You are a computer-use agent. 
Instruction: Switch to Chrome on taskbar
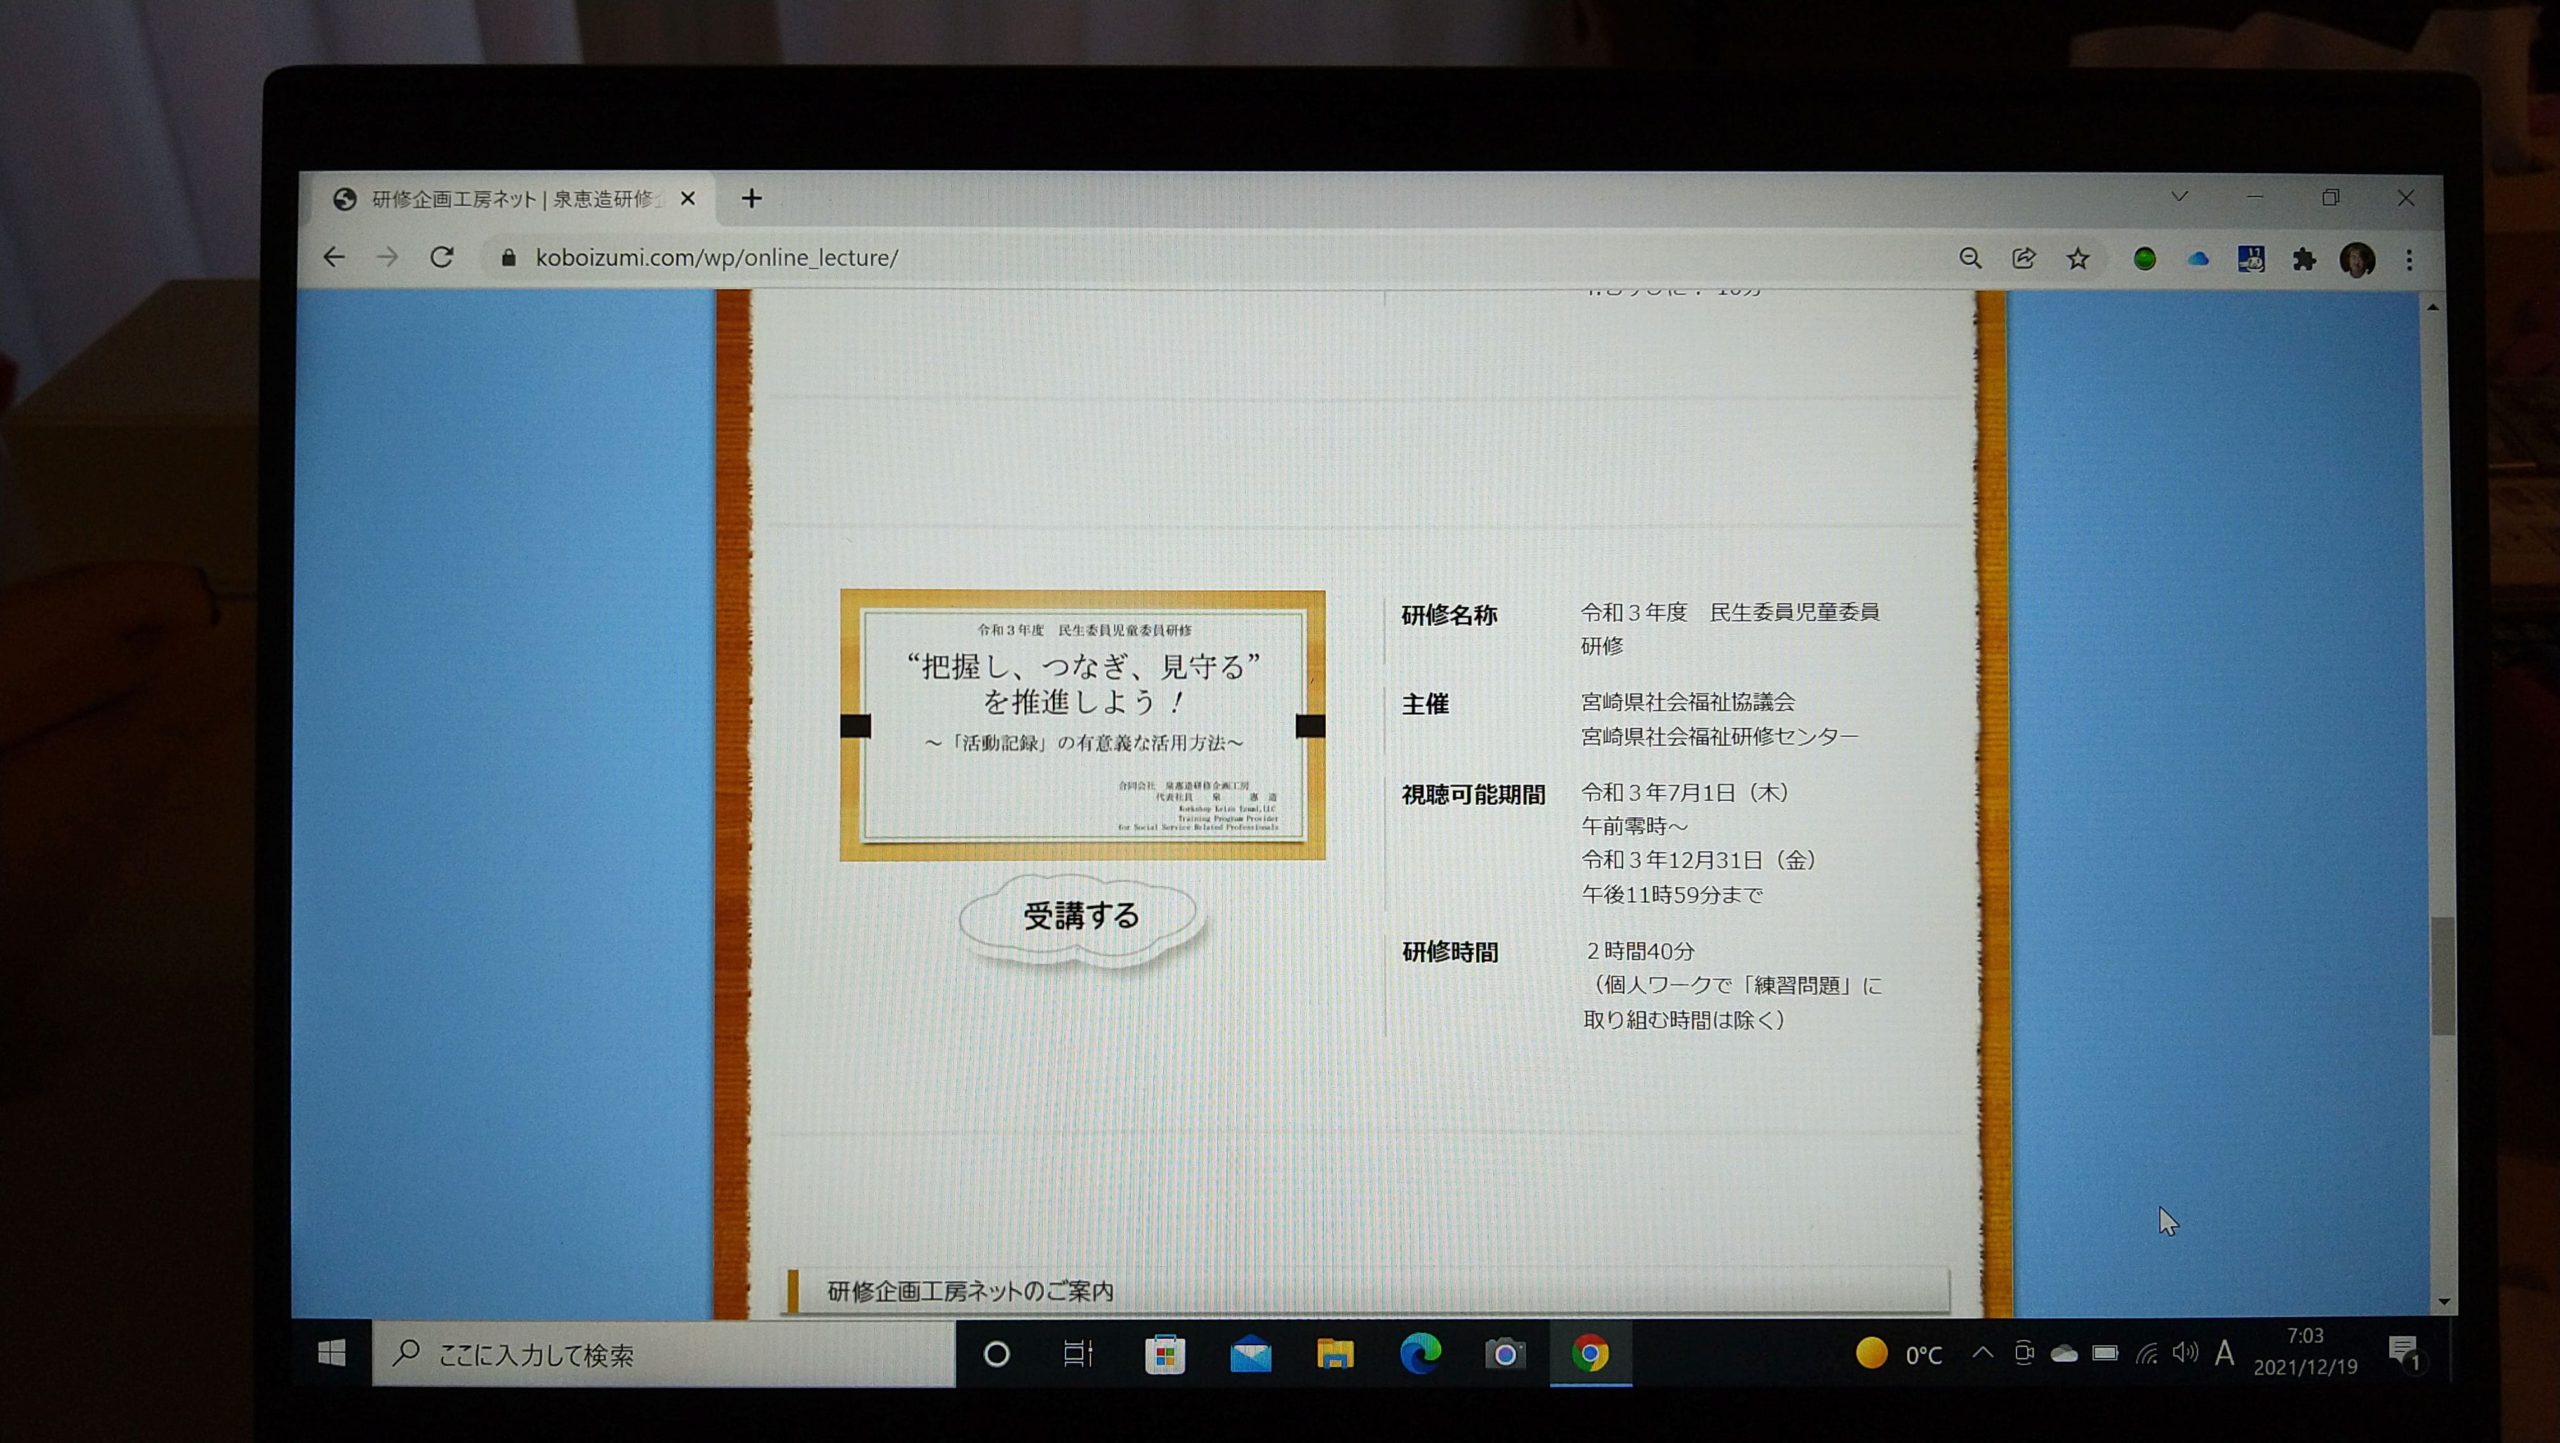tap(1590, 1353)
